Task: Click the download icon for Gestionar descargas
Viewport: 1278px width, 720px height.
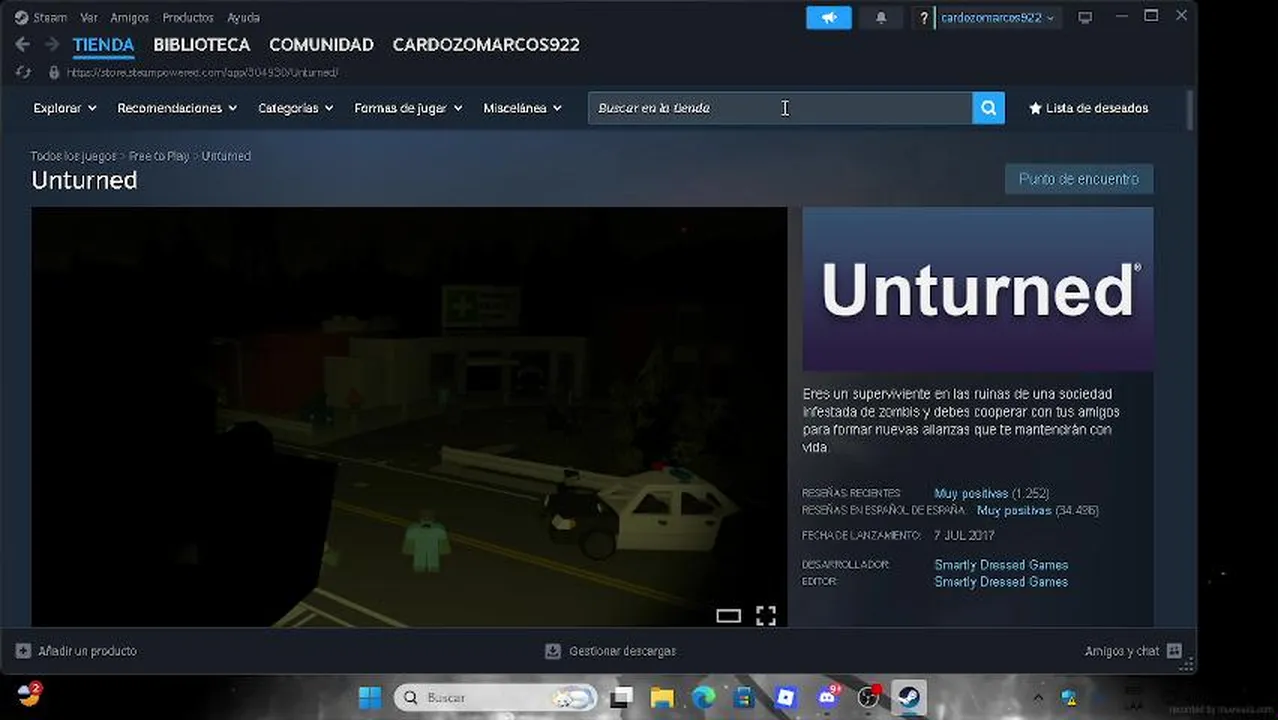Action: click(x=553, y=651)
